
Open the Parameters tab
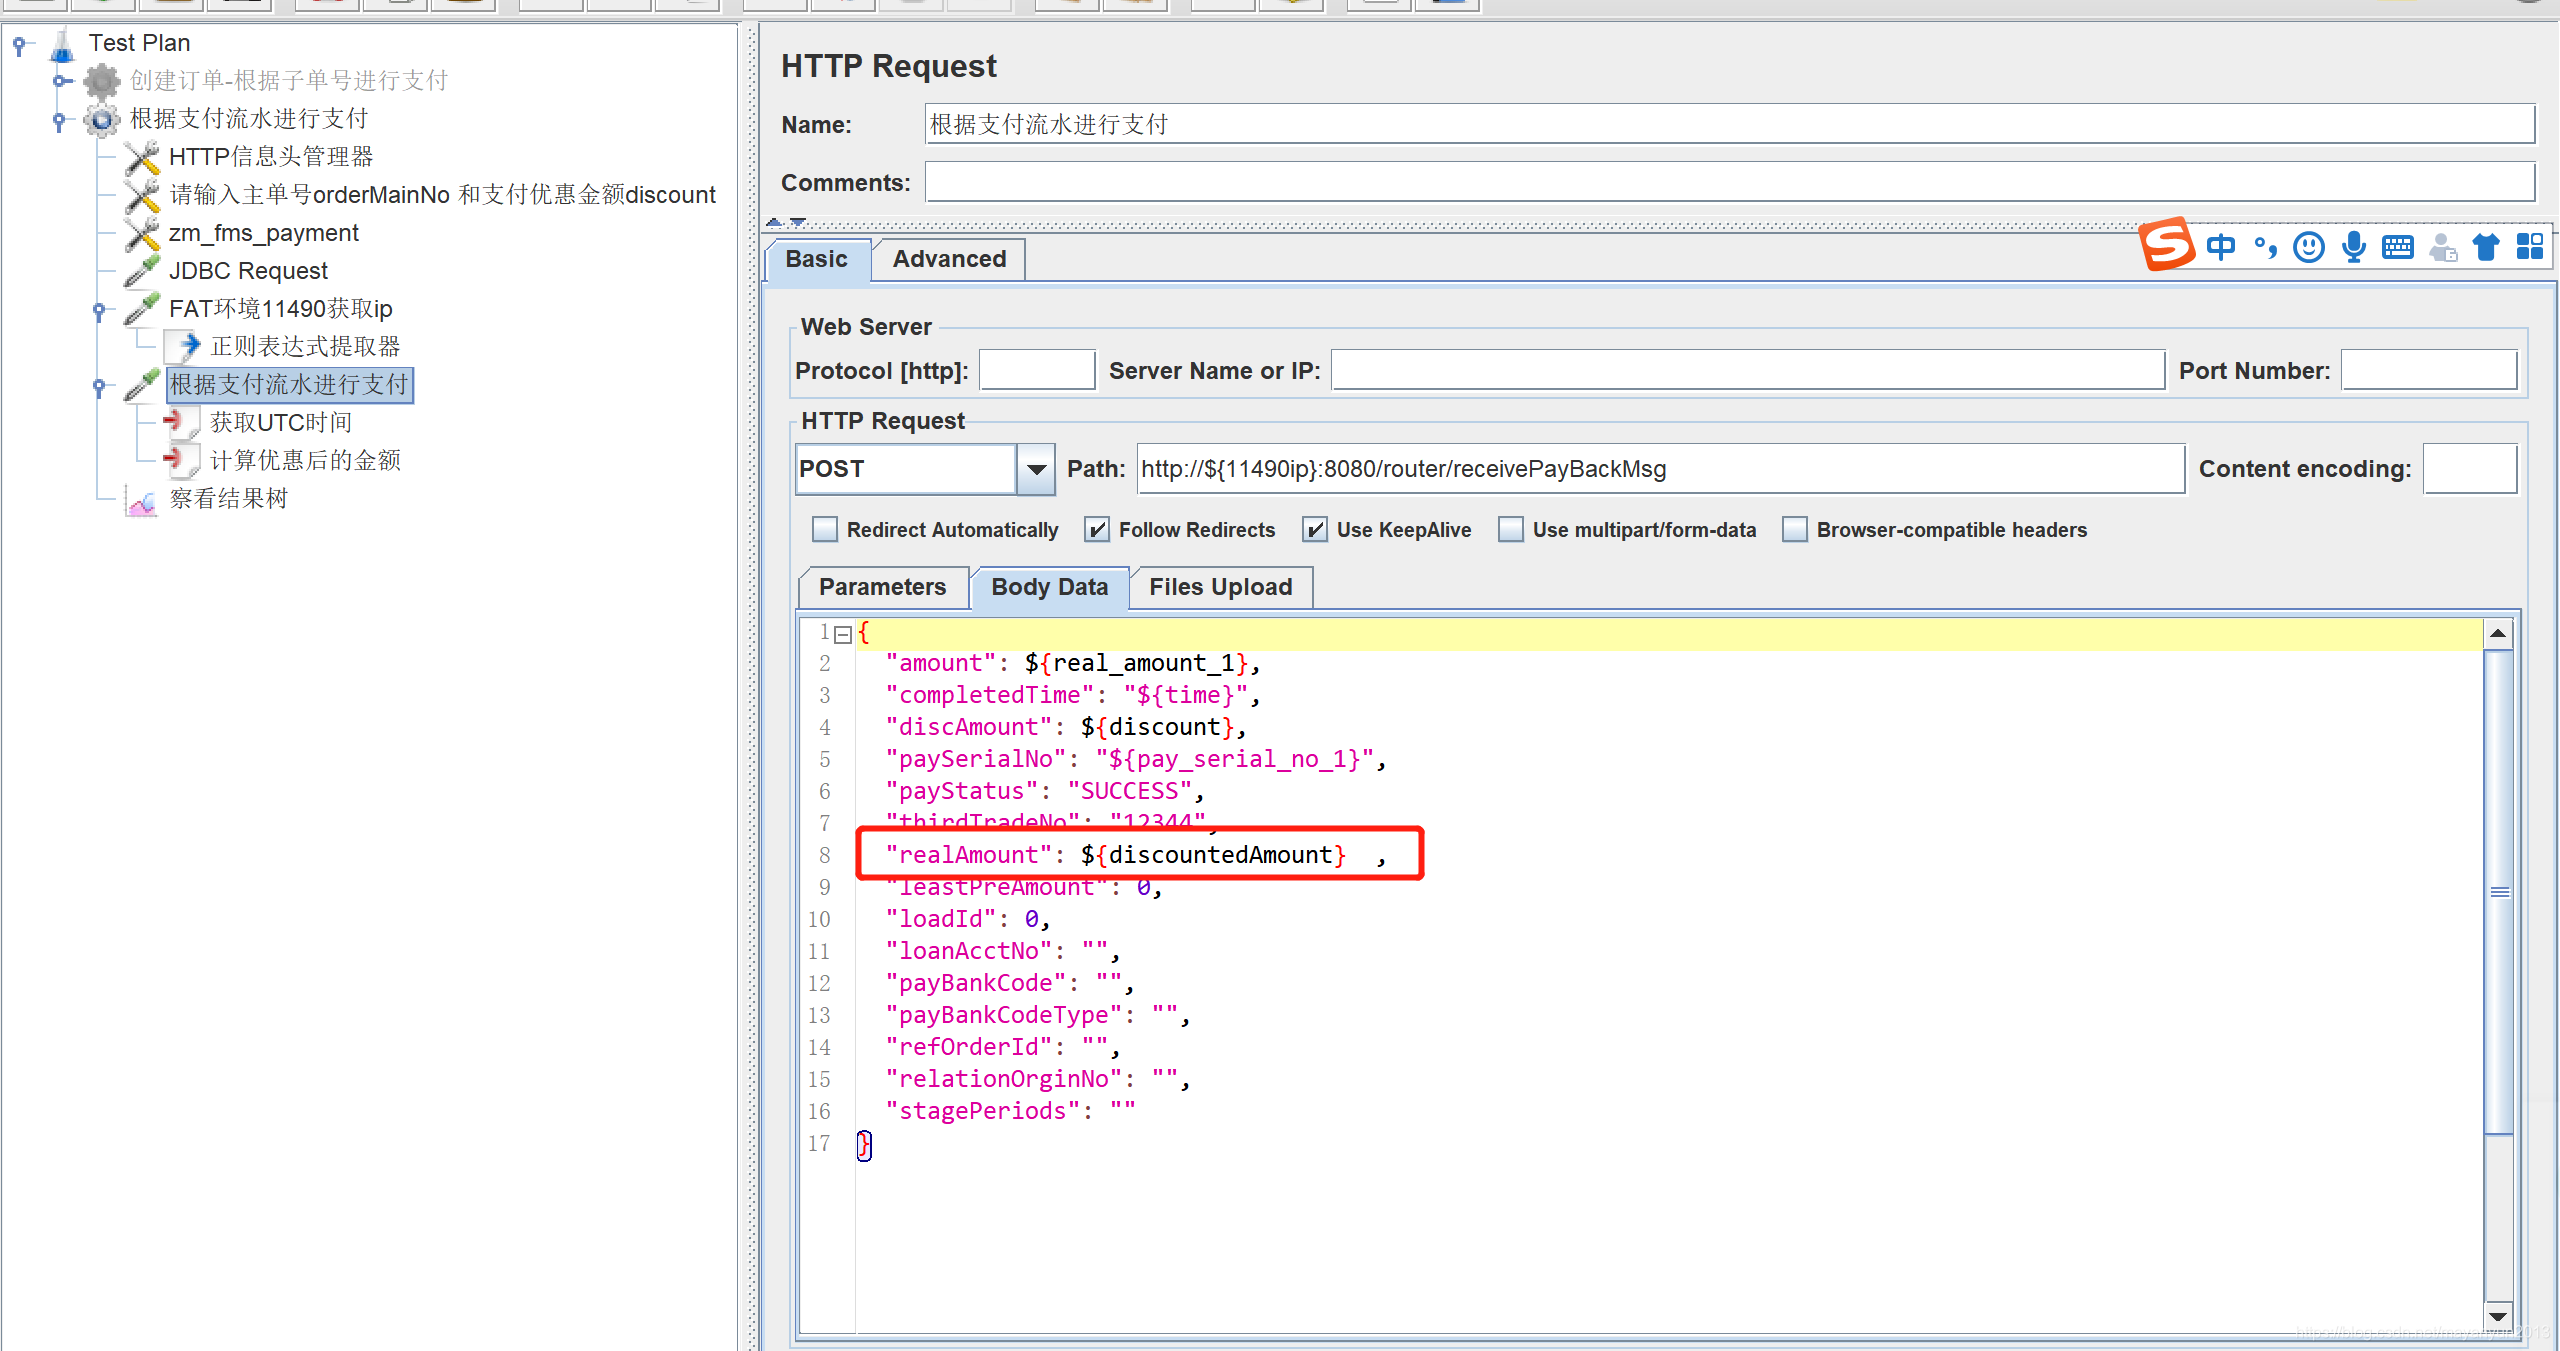coord(882,587)
